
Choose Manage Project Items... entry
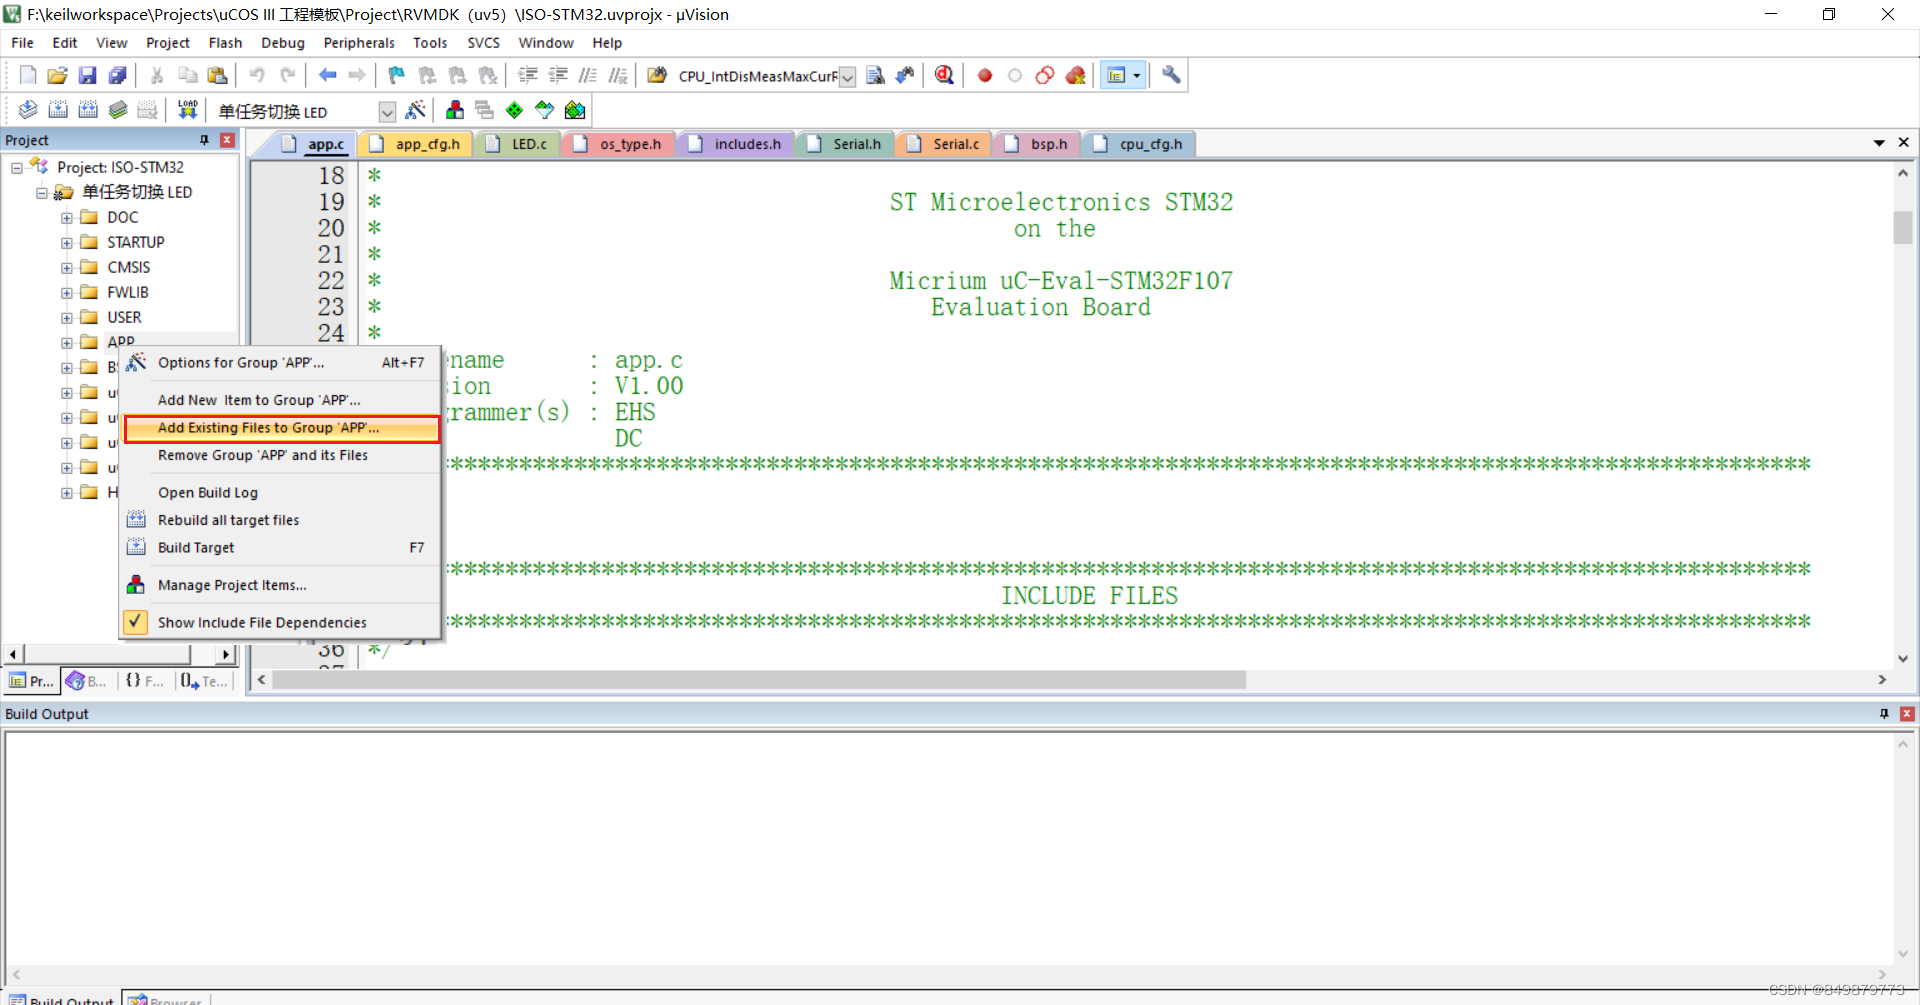tap(282, 585)
